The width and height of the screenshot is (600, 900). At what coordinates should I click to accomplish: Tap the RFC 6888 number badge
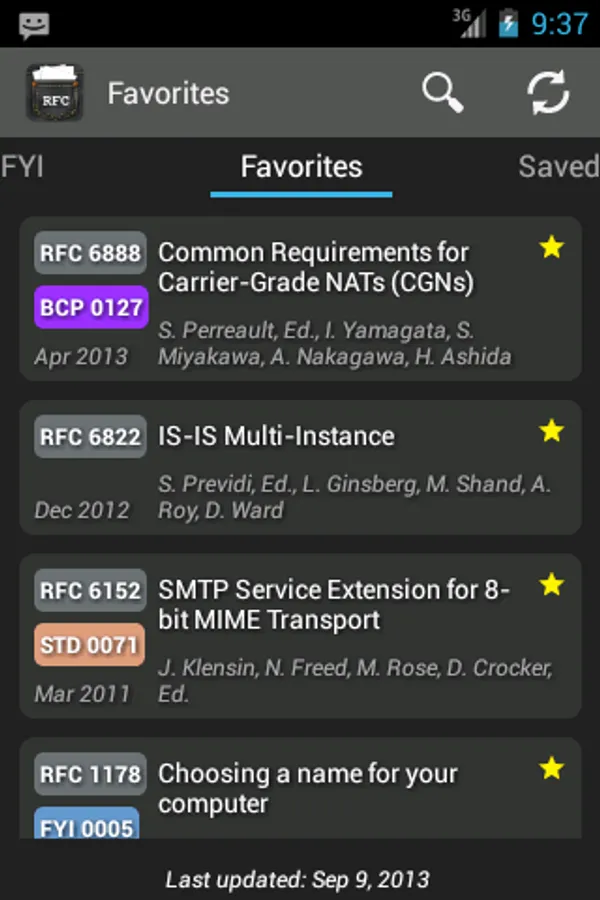click(x=90, y=253)
